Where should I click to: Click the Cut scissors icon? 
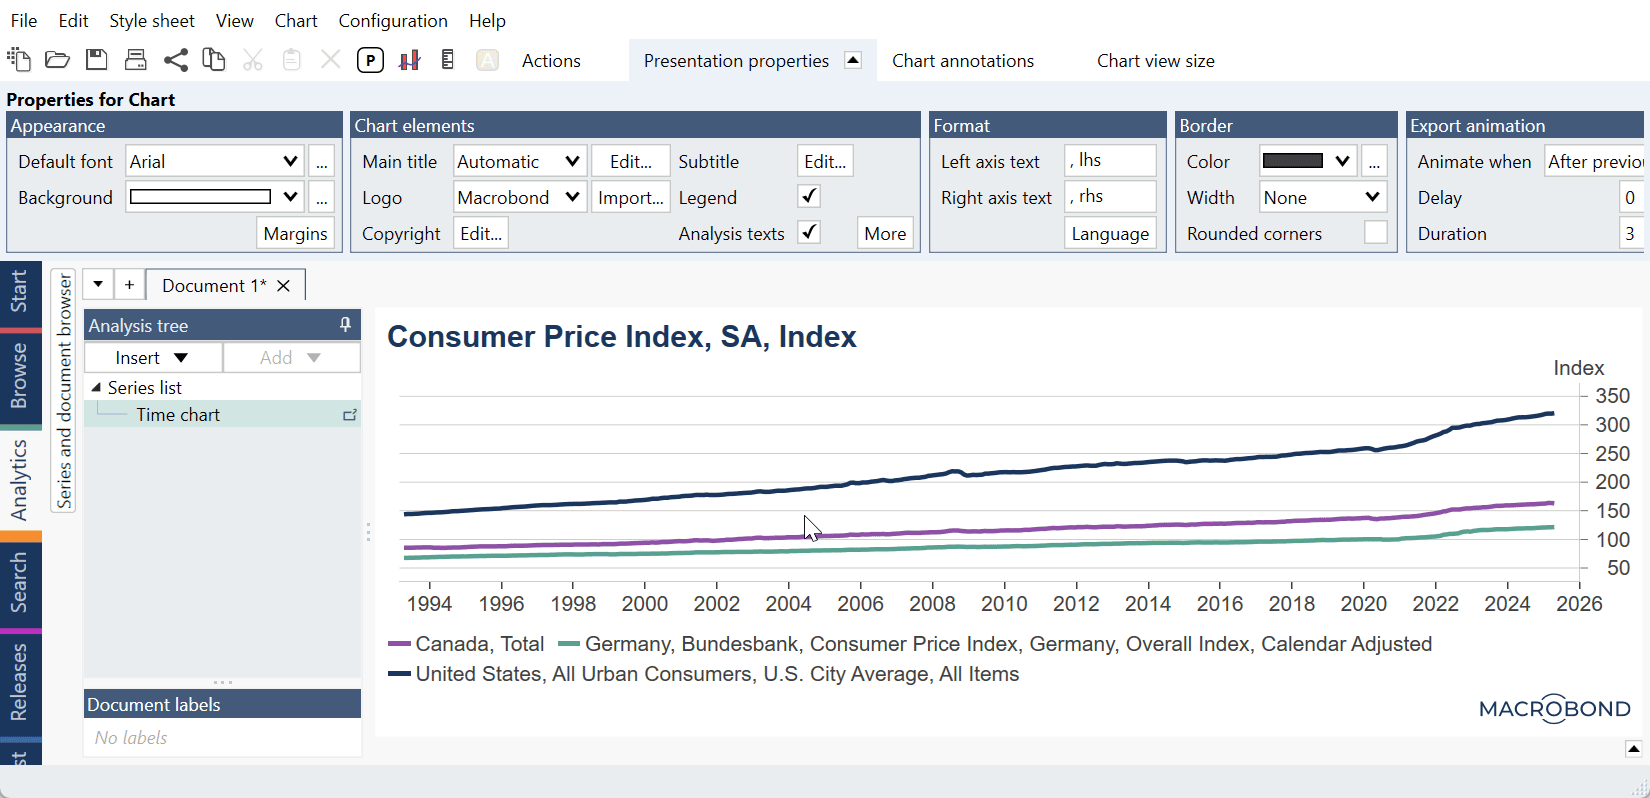point(253,60)
